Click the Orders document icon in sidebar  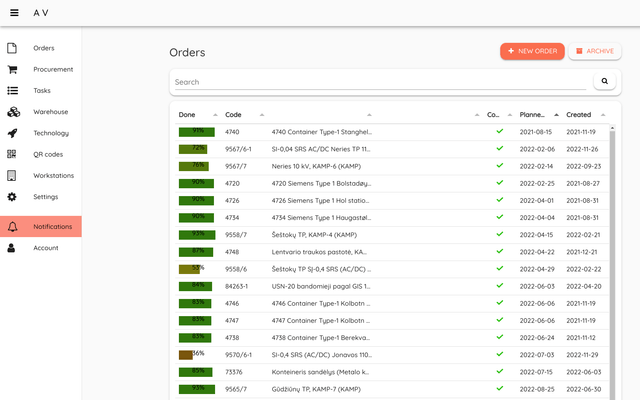(12, 48)
